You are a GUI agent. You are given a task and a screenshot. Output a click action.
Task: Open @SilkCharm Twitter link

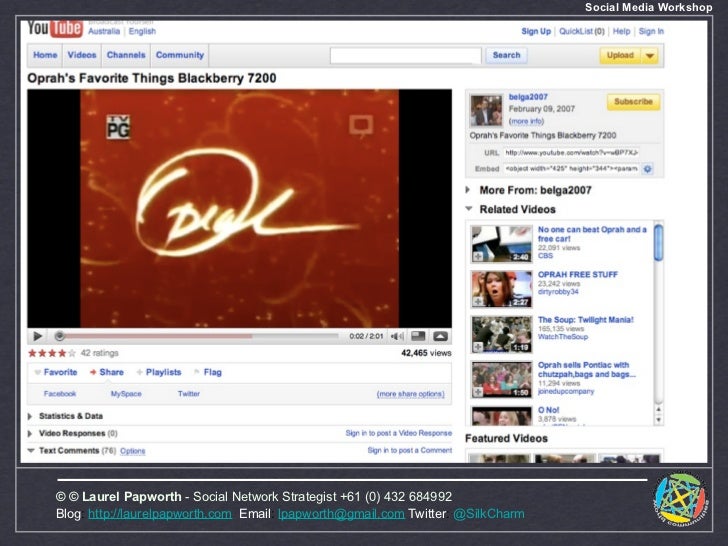488,514
